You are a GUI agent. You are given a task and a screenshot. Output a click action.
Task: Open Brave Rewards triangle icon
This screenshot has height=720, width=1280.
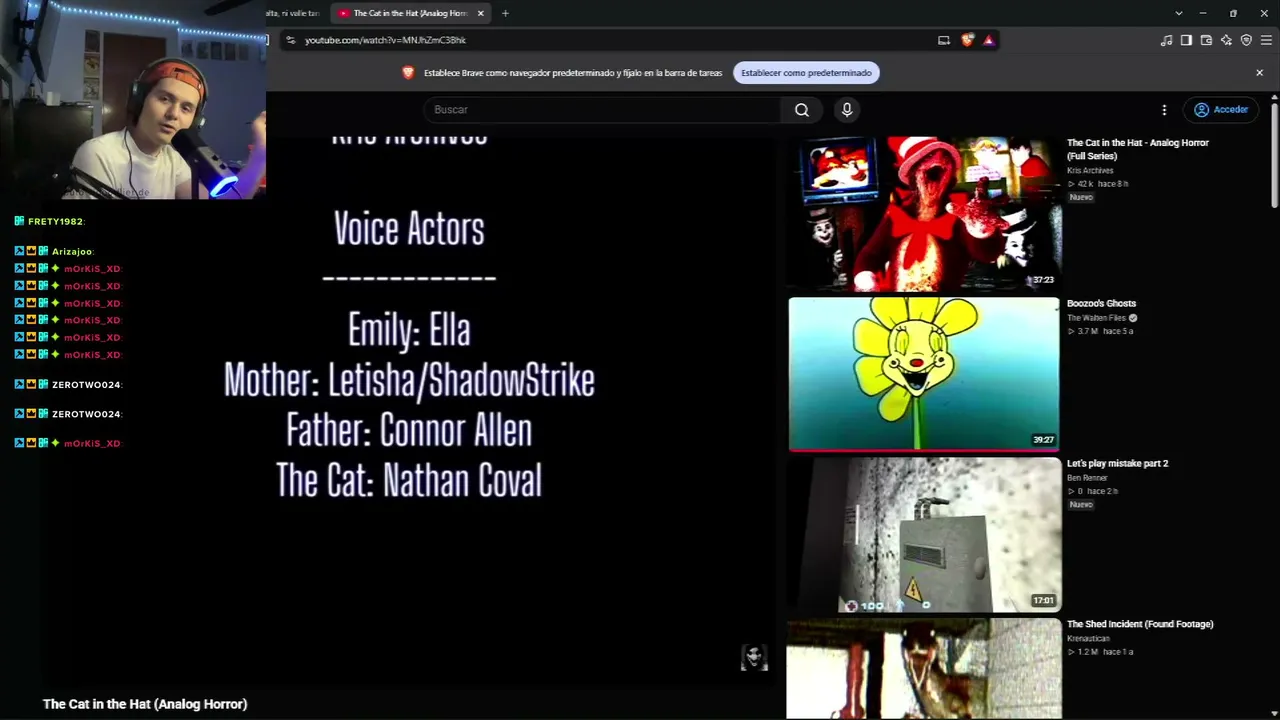[x=988, y=40]
